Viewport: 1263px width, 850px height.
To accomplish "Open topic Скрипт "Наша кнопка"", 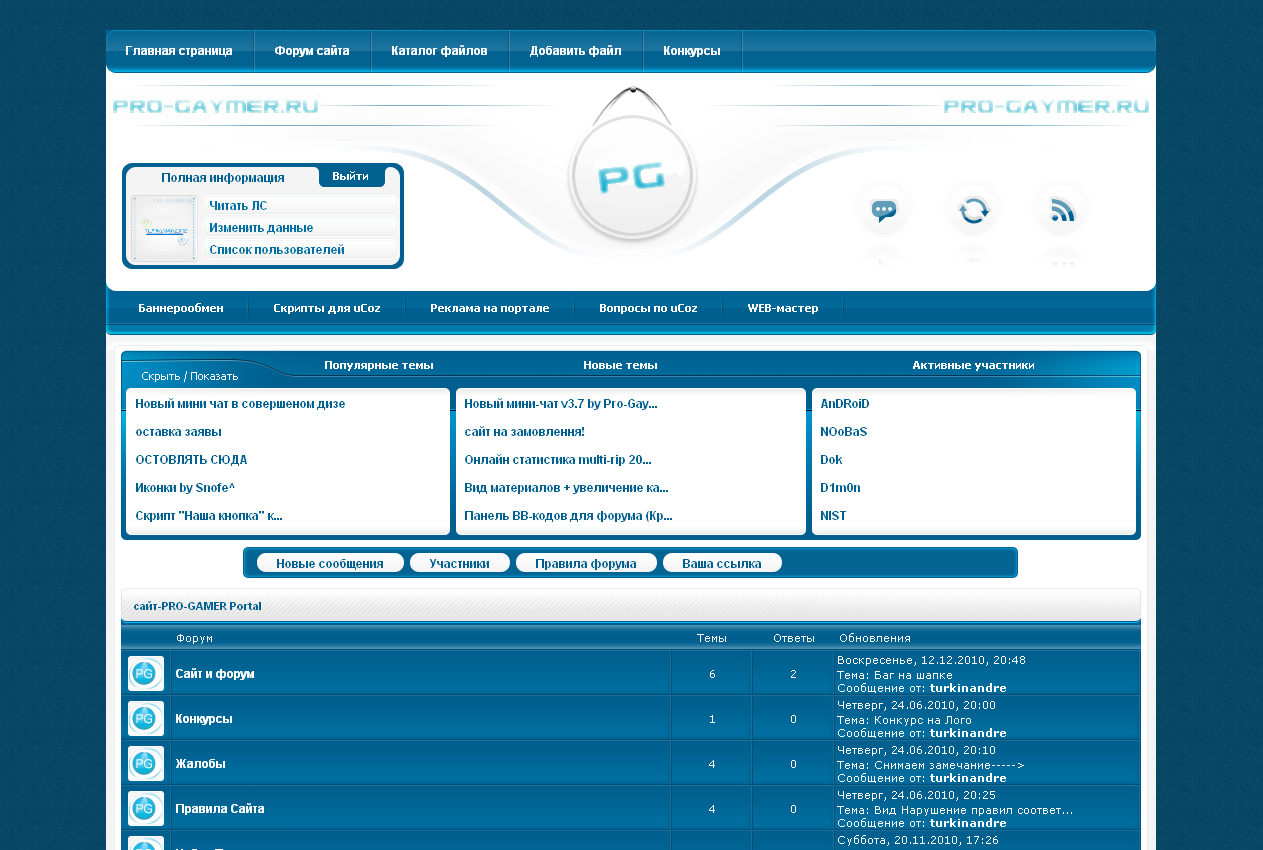I will tap(209, 516).
